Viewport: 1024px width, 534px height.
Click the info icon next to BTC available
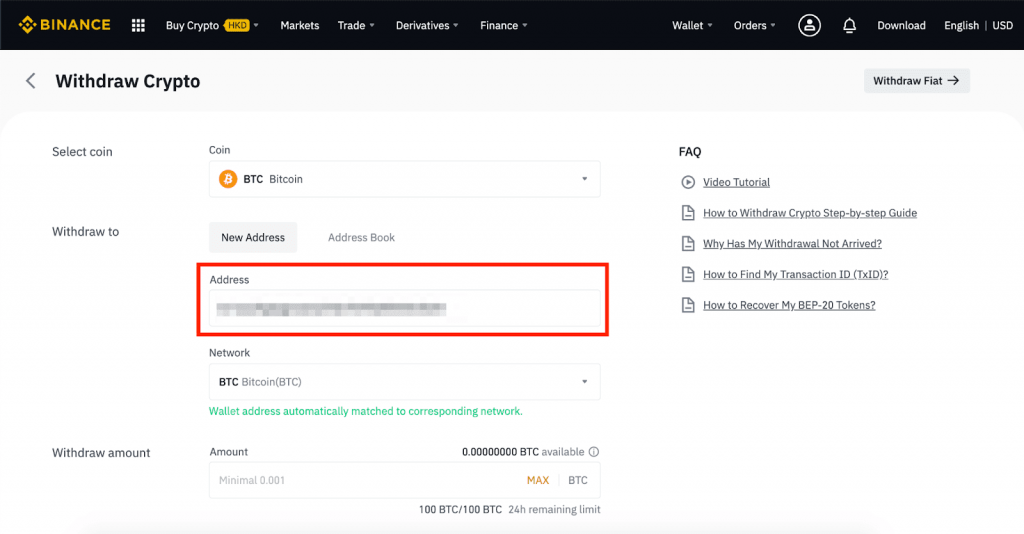(x=594, y=452)
